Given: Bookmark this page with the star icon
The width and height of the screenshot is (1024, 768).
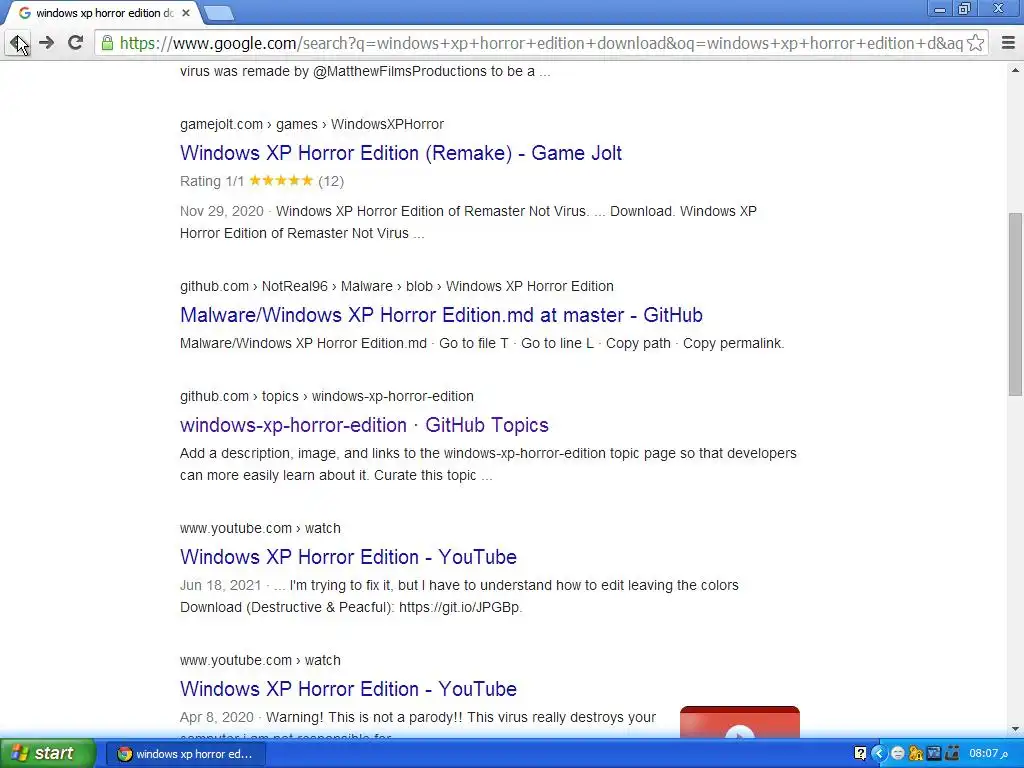Looking at the screenshot, I should [x=976, y=43].
